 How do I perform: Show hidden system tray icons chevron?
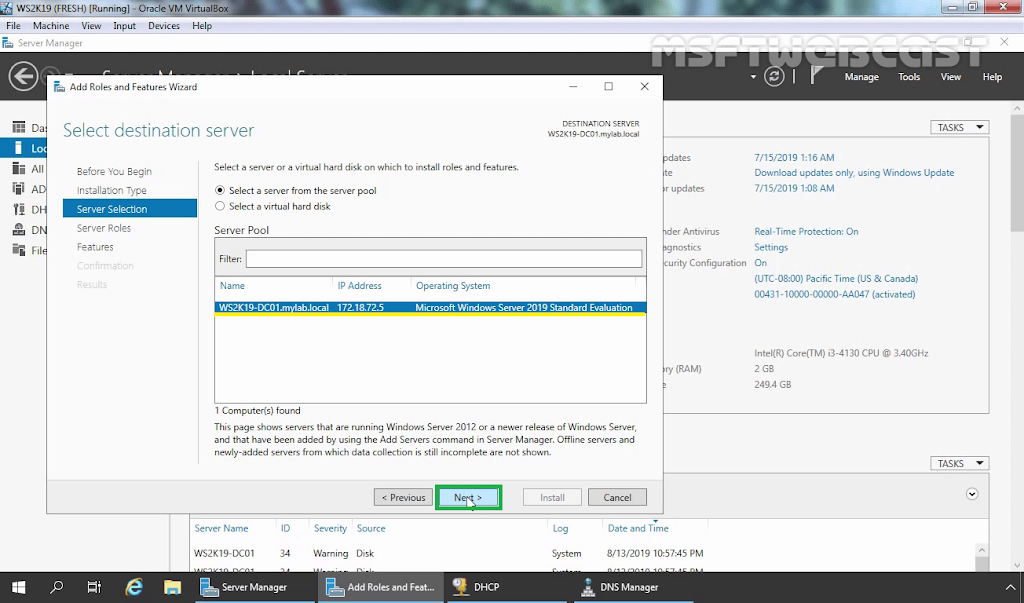[x=1011, y=587]
